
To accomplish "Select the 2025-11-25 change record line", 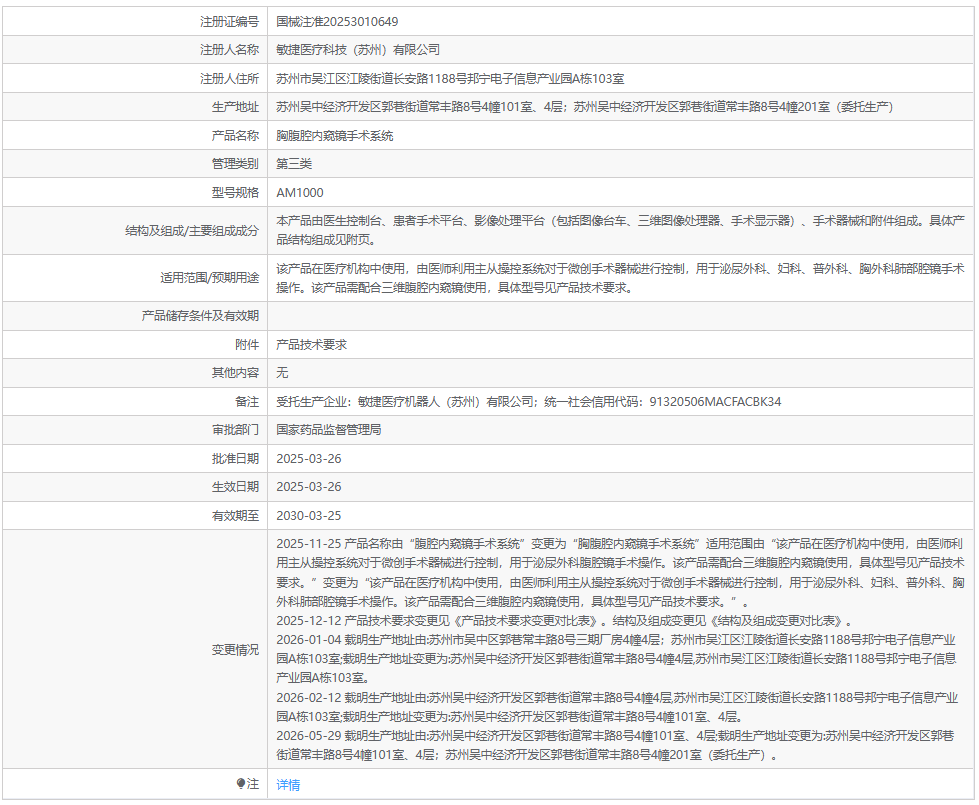I will tap(621, 573).
